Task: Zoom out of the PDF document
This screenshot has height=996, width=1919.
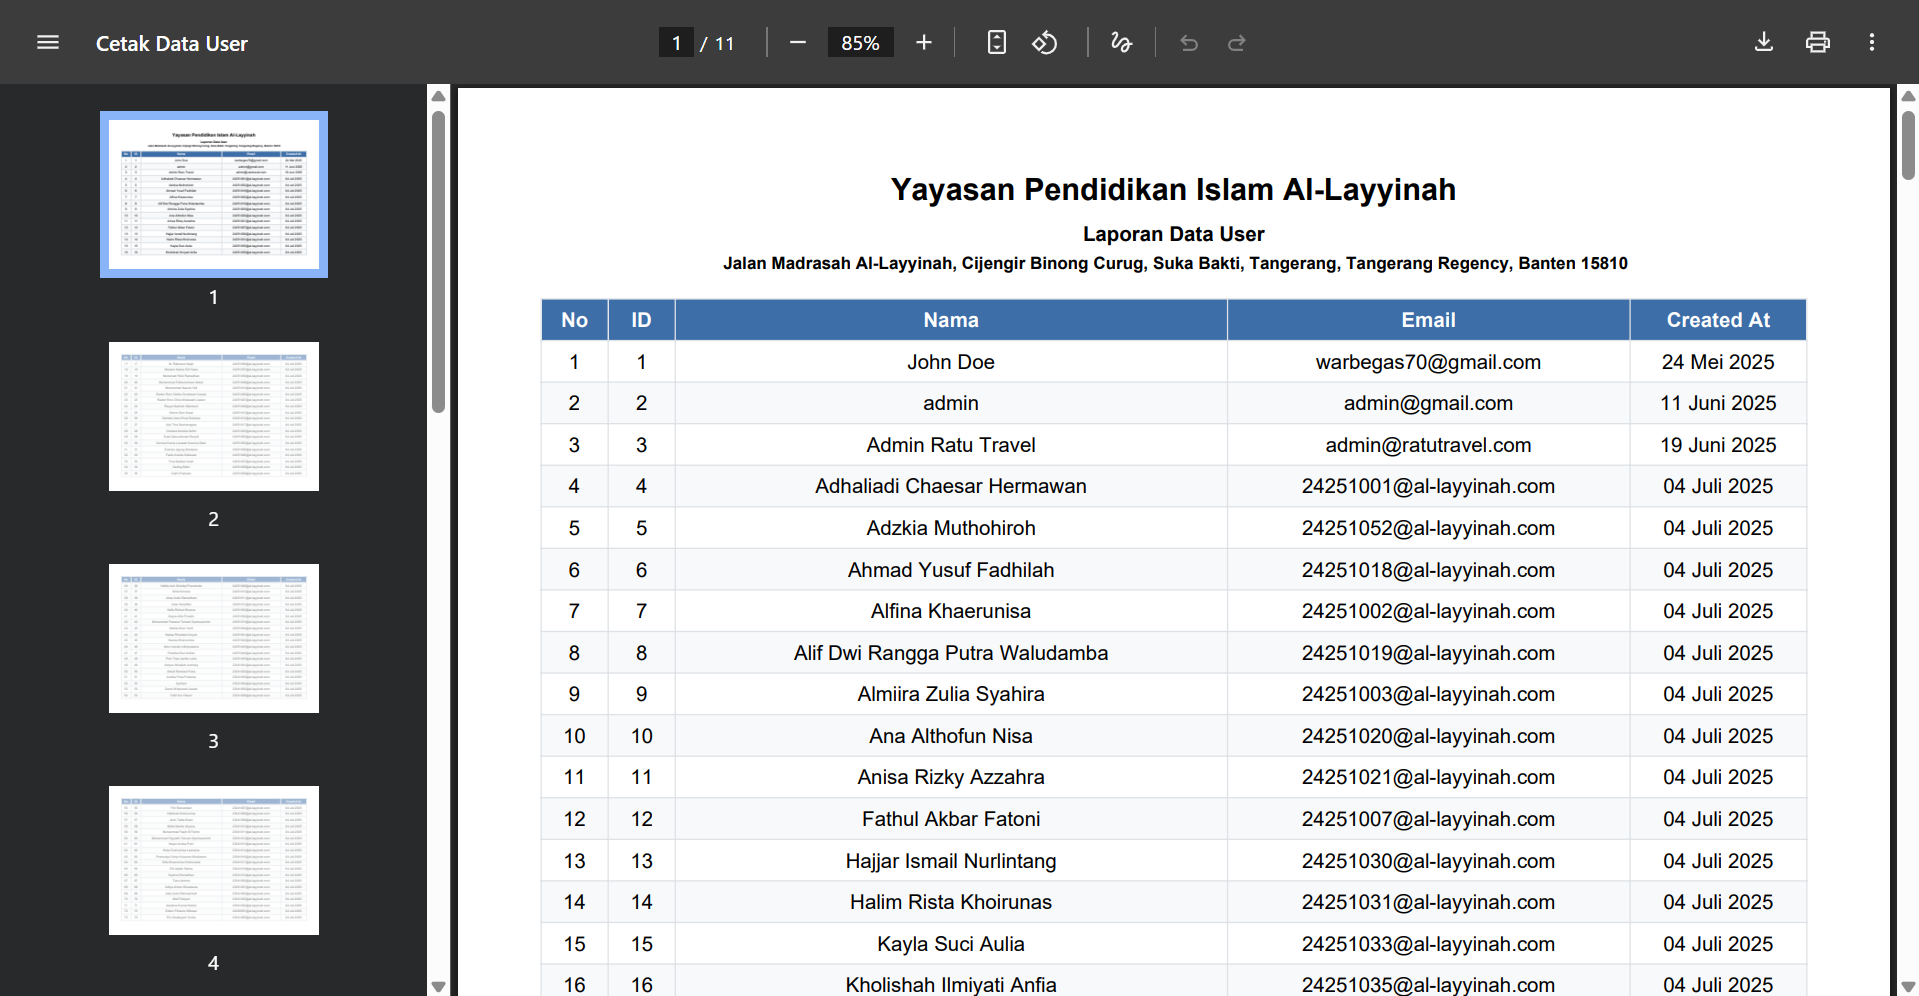Action: 797,42
